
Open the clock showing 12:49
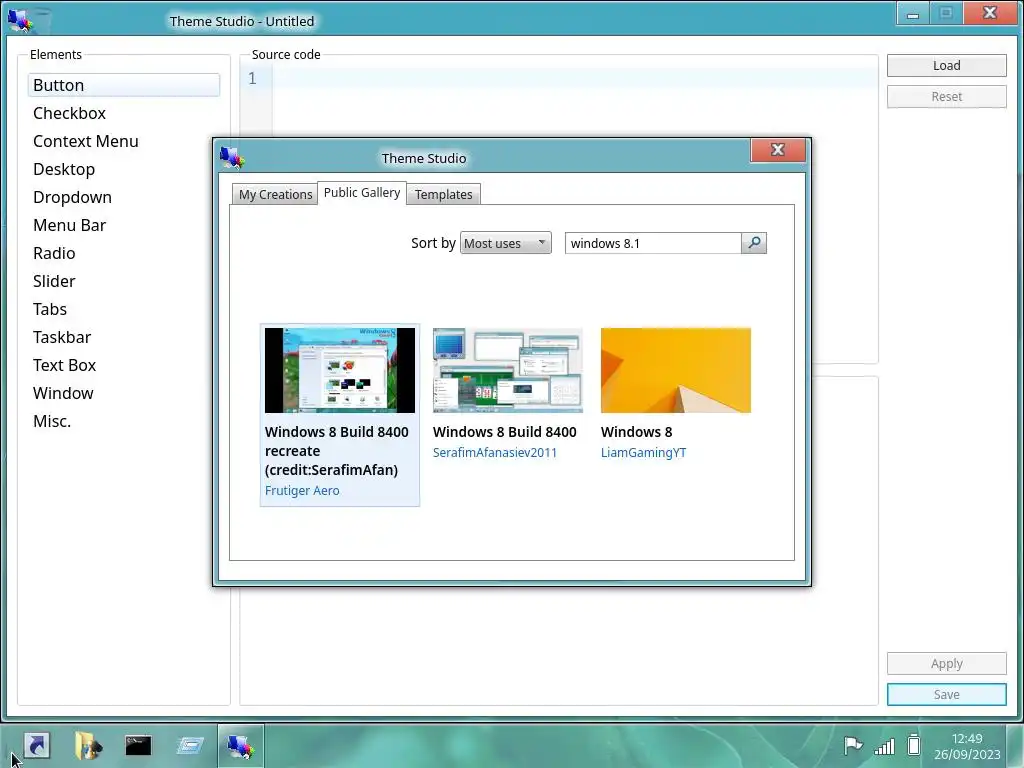point(967,746)
